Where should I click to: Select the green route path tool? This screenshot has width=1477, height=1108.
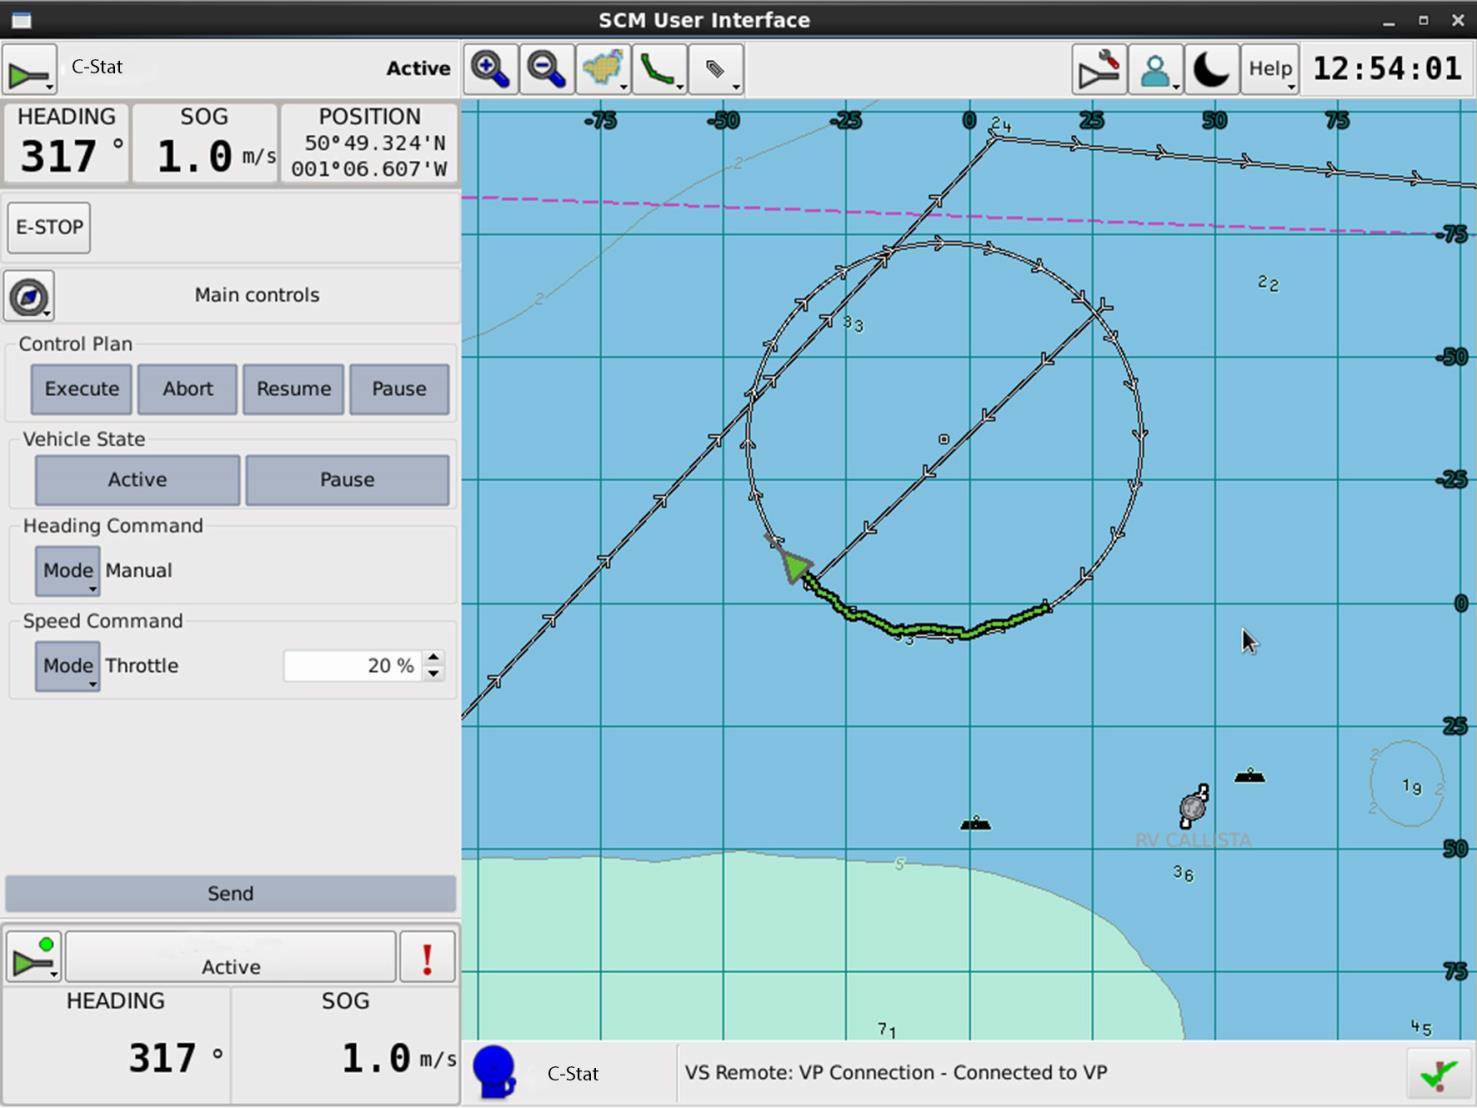tap(659, 69)
